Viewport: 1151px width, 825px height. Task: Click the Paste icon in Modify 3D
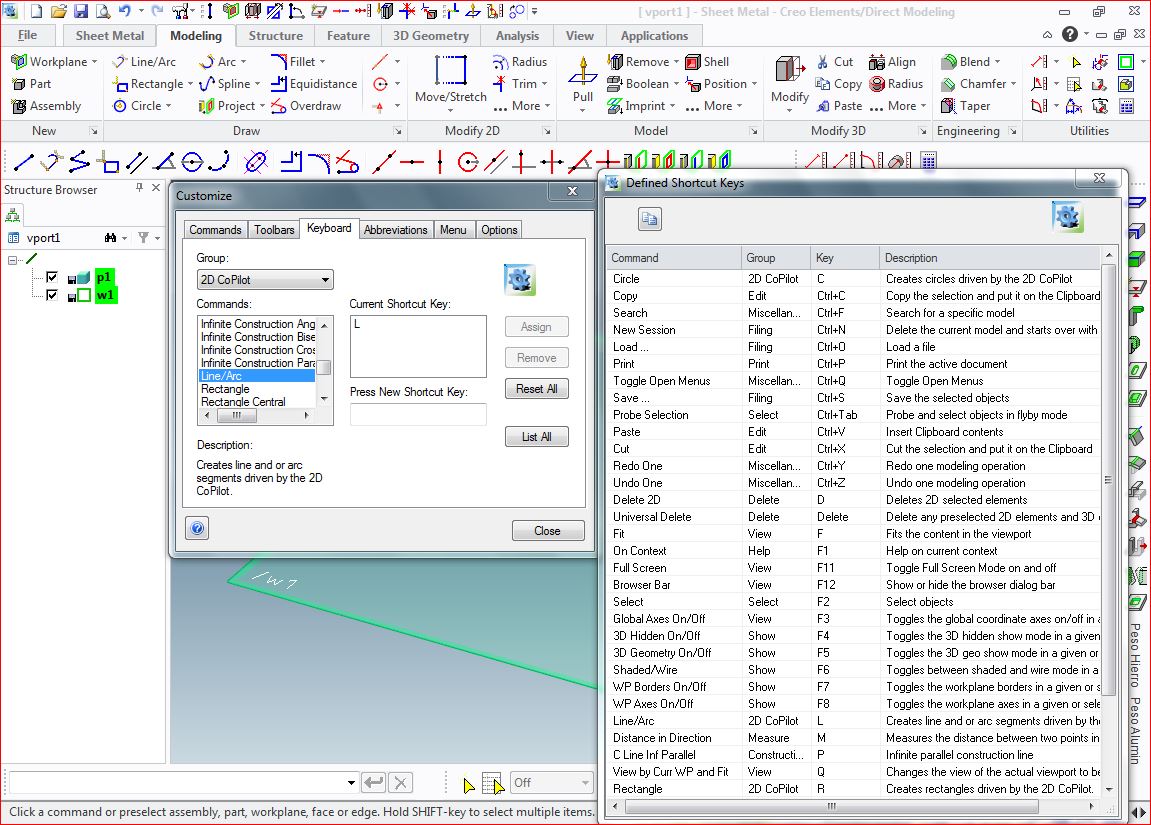point(823,106)
